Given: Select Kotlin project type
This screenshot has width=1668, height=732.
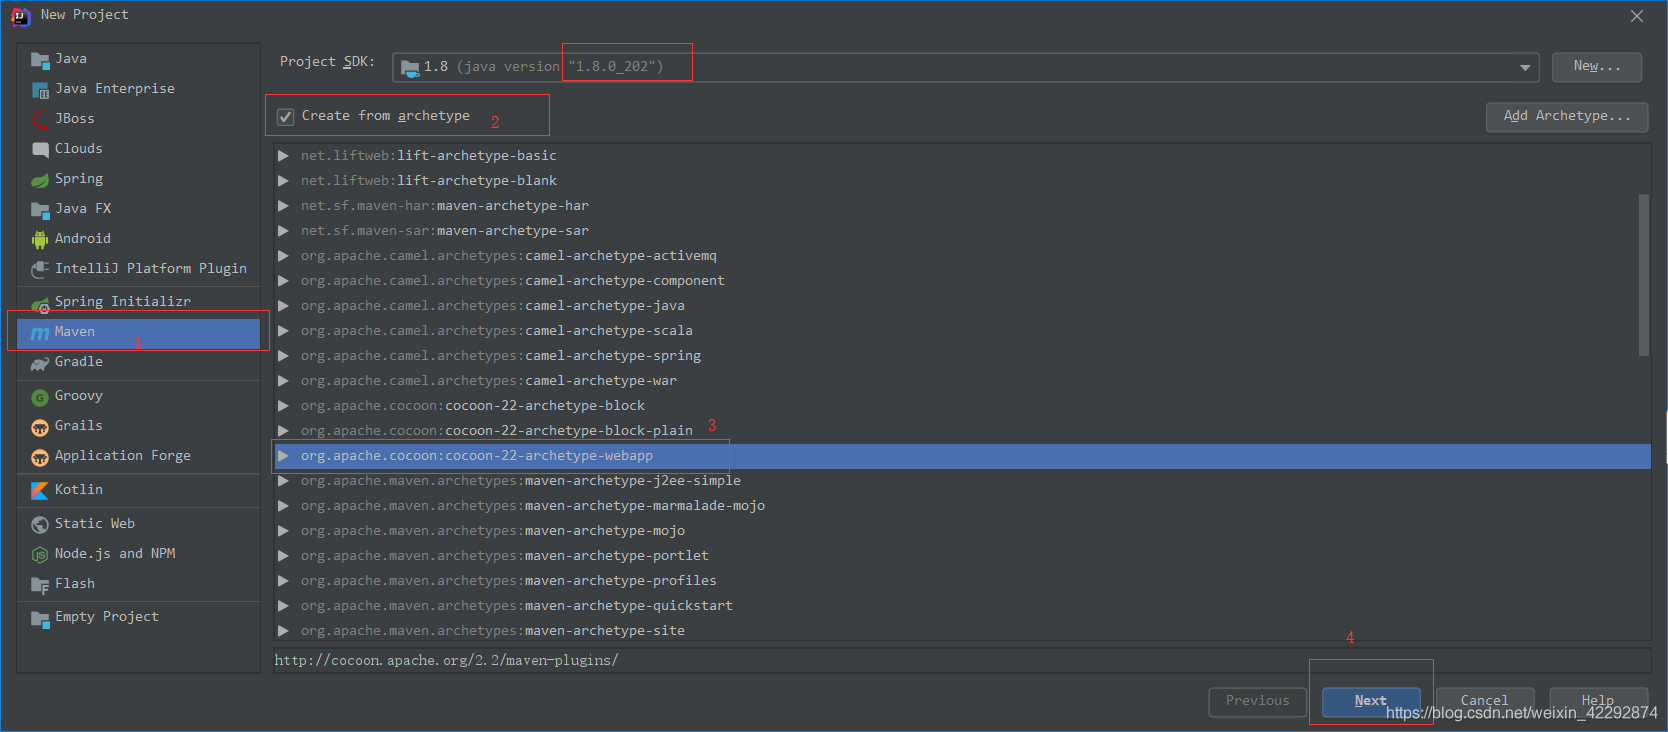Looking at the screenshot, I should pyautogui.click(x=138, y=490).
